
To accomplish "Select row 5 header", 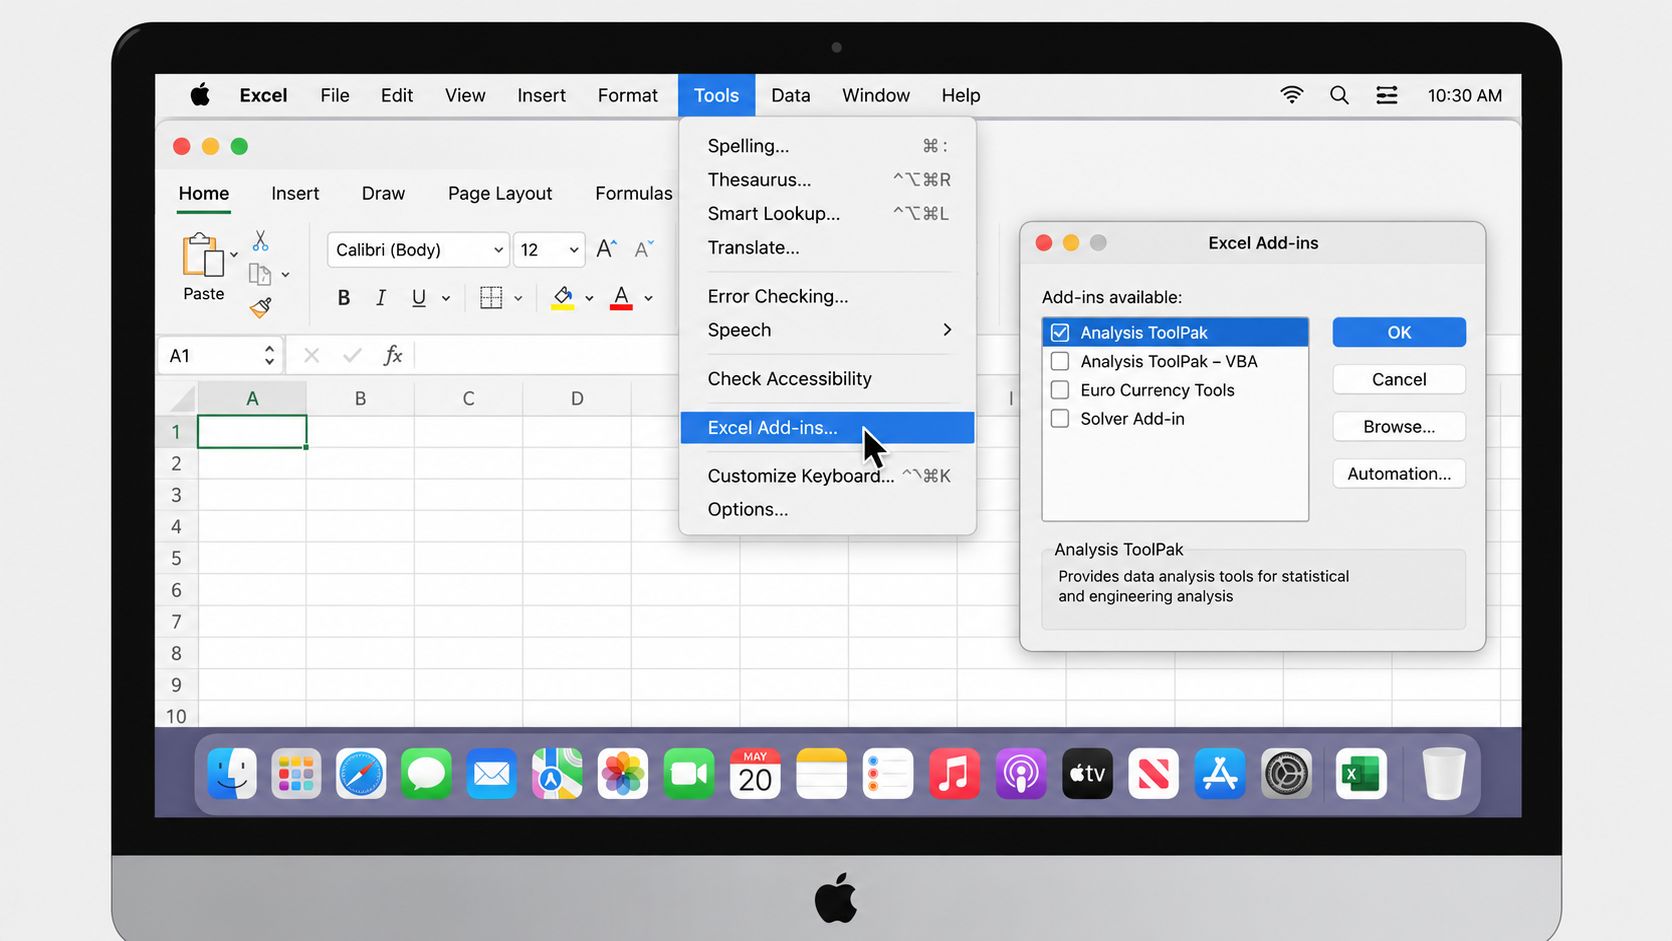I will [x=176, y=558].
